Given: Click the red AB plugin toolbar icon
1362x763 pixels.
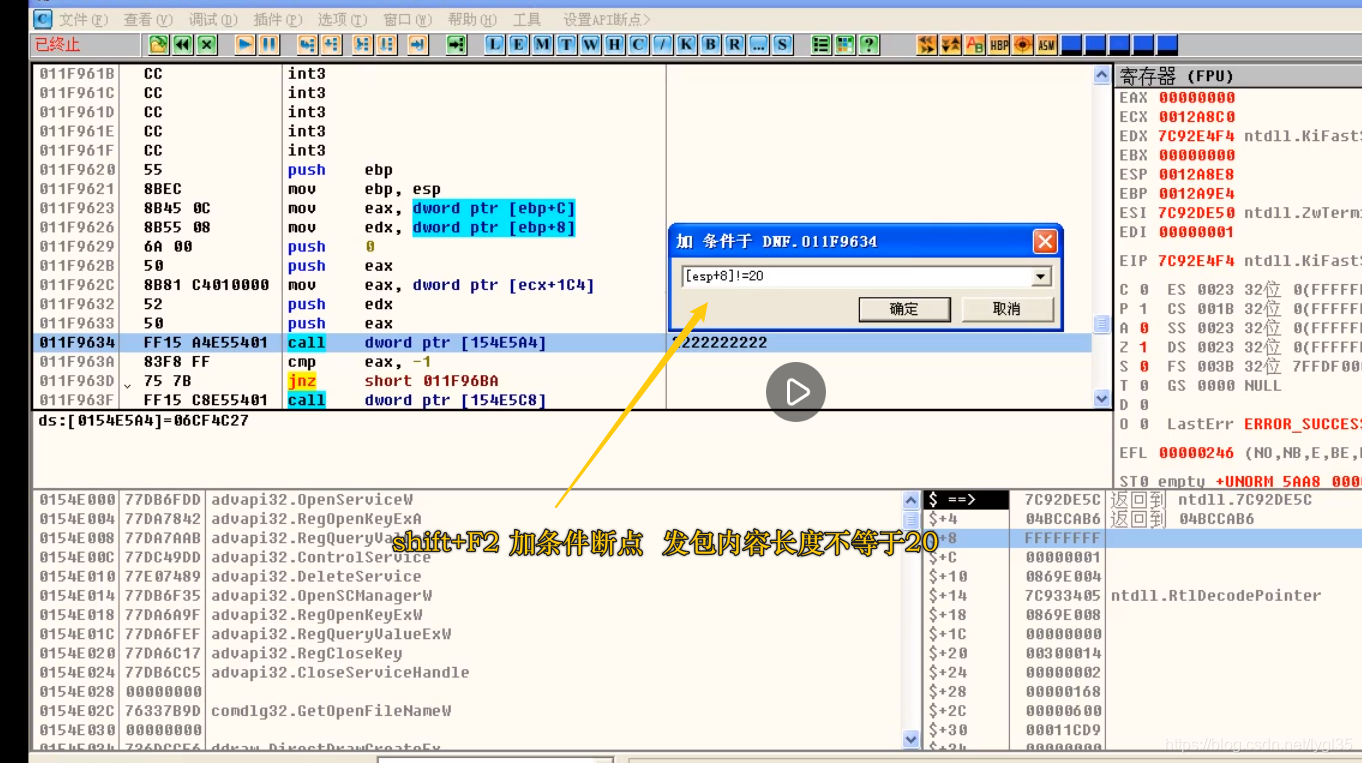Looking at the screenshot, I should coord(975,44).
